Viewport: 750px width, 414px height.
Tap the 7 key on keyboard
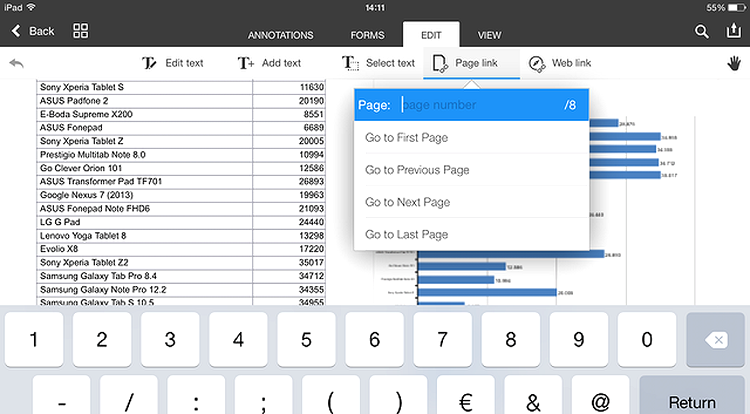[x=443, y=339]
